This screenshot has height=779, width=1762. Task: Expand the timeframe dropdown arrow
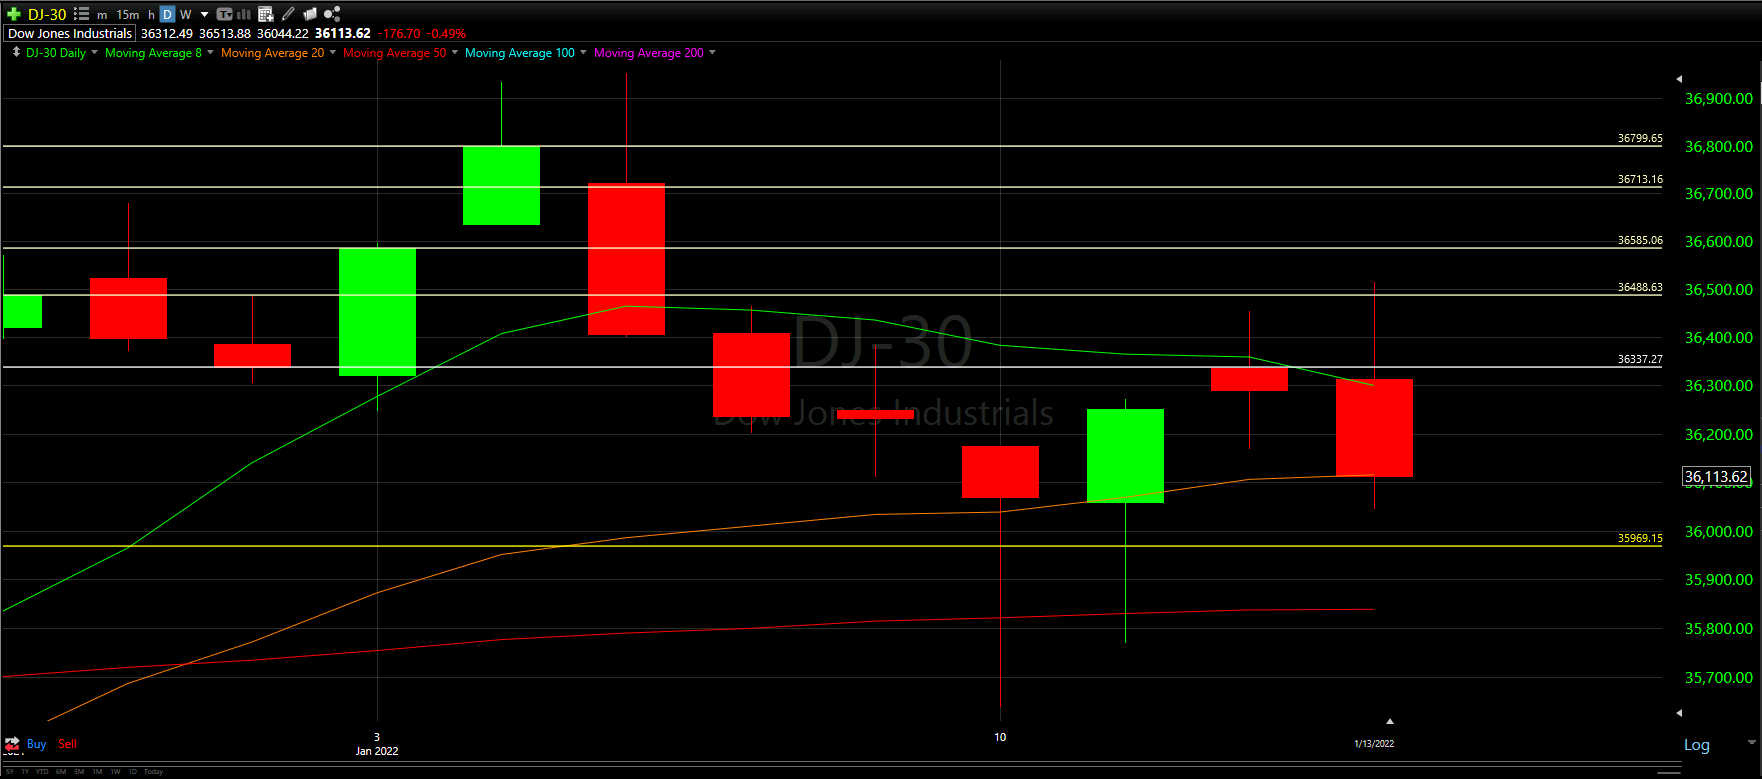[x=204, y=14]
